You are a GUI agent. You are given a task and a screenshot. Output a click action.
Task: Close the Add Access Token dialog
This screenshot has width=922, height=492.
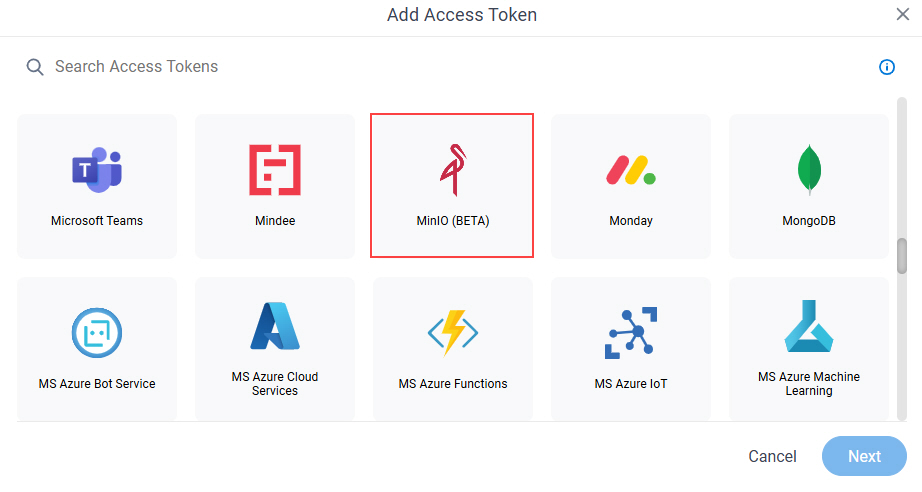coord(903,14)
